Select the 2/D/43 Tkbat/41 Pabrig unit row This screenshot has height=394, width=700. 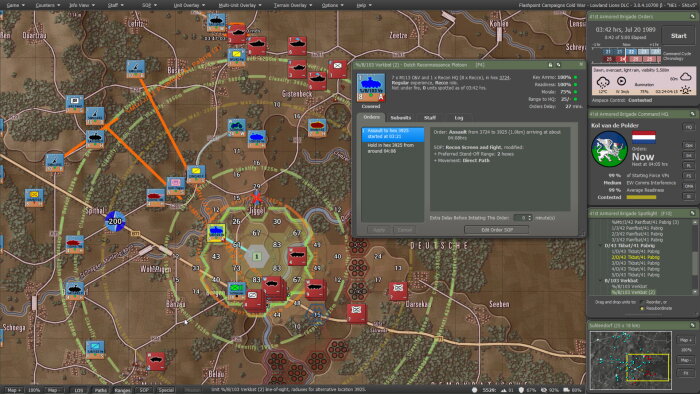tap(637, 257)
